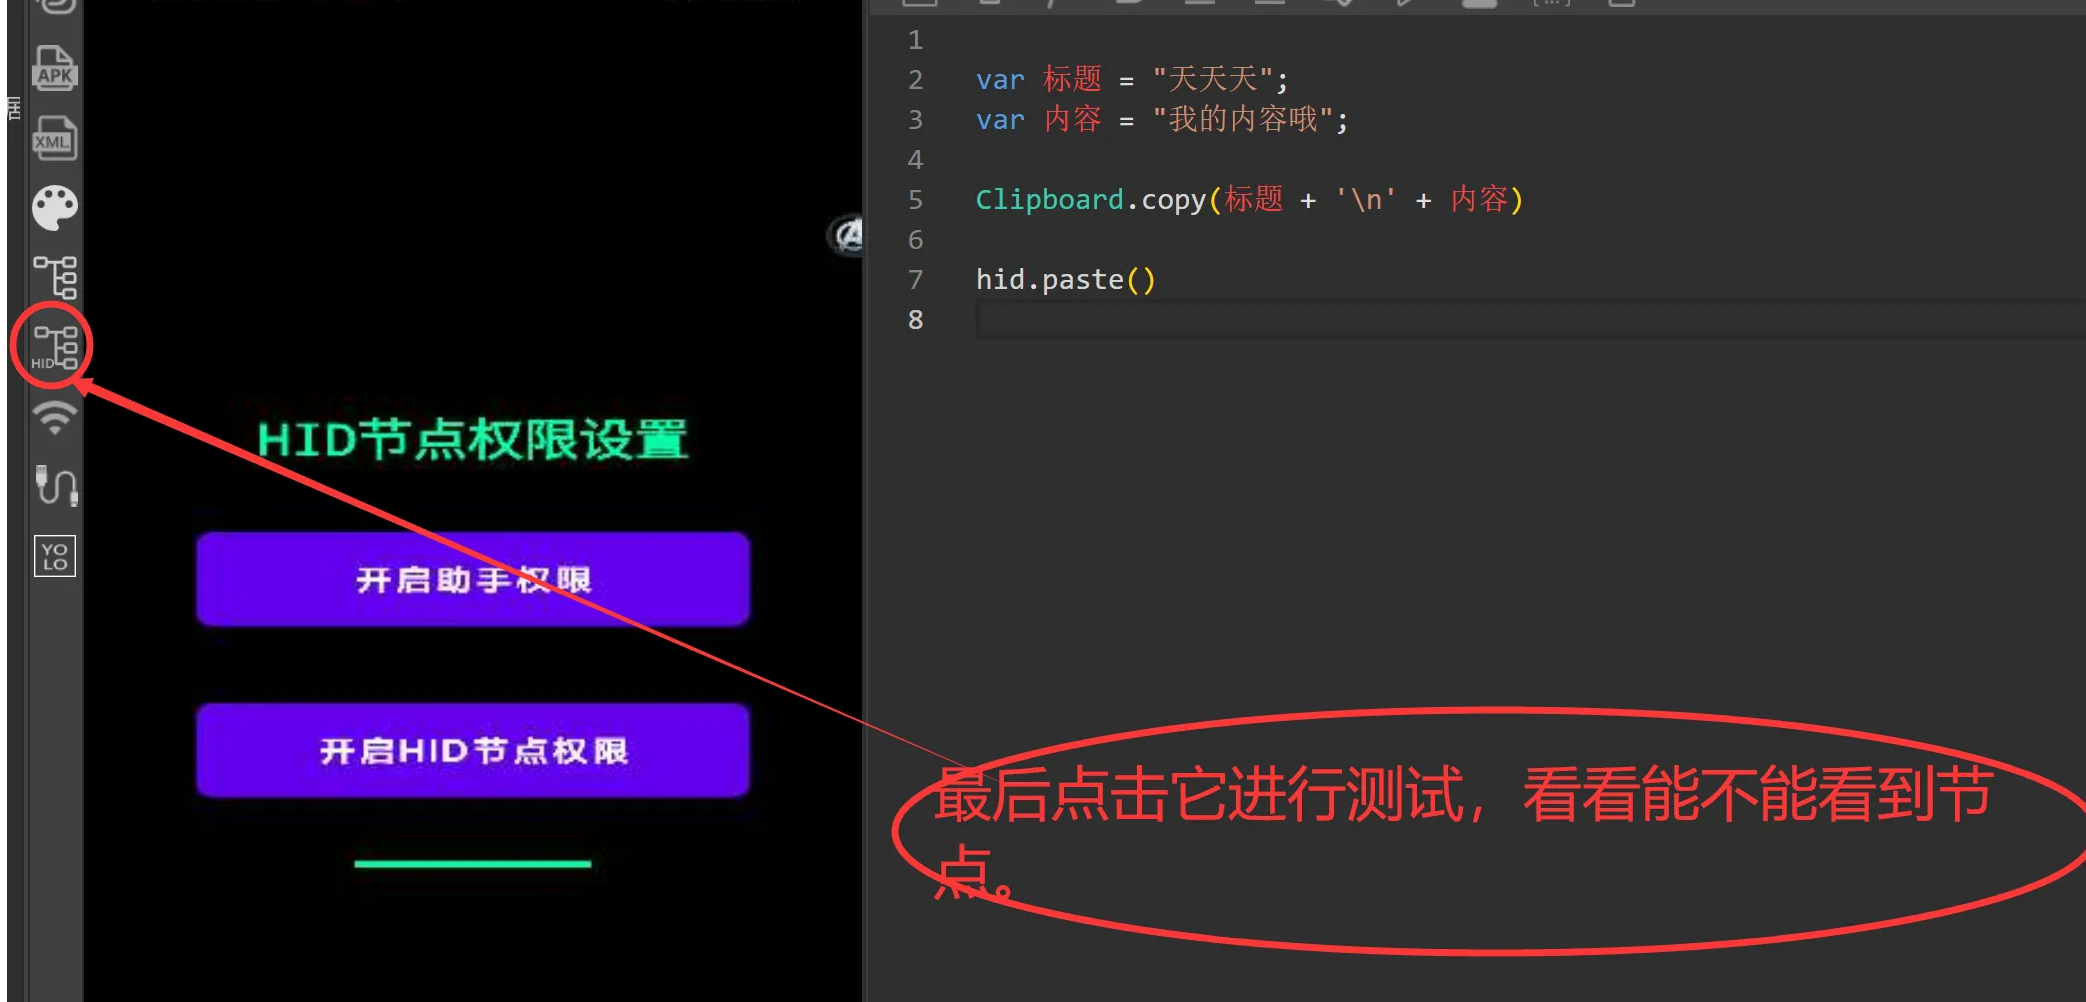2086x1002 pixels.
Task: Click the '\n' string on line 5
Action: [1365, 200]
